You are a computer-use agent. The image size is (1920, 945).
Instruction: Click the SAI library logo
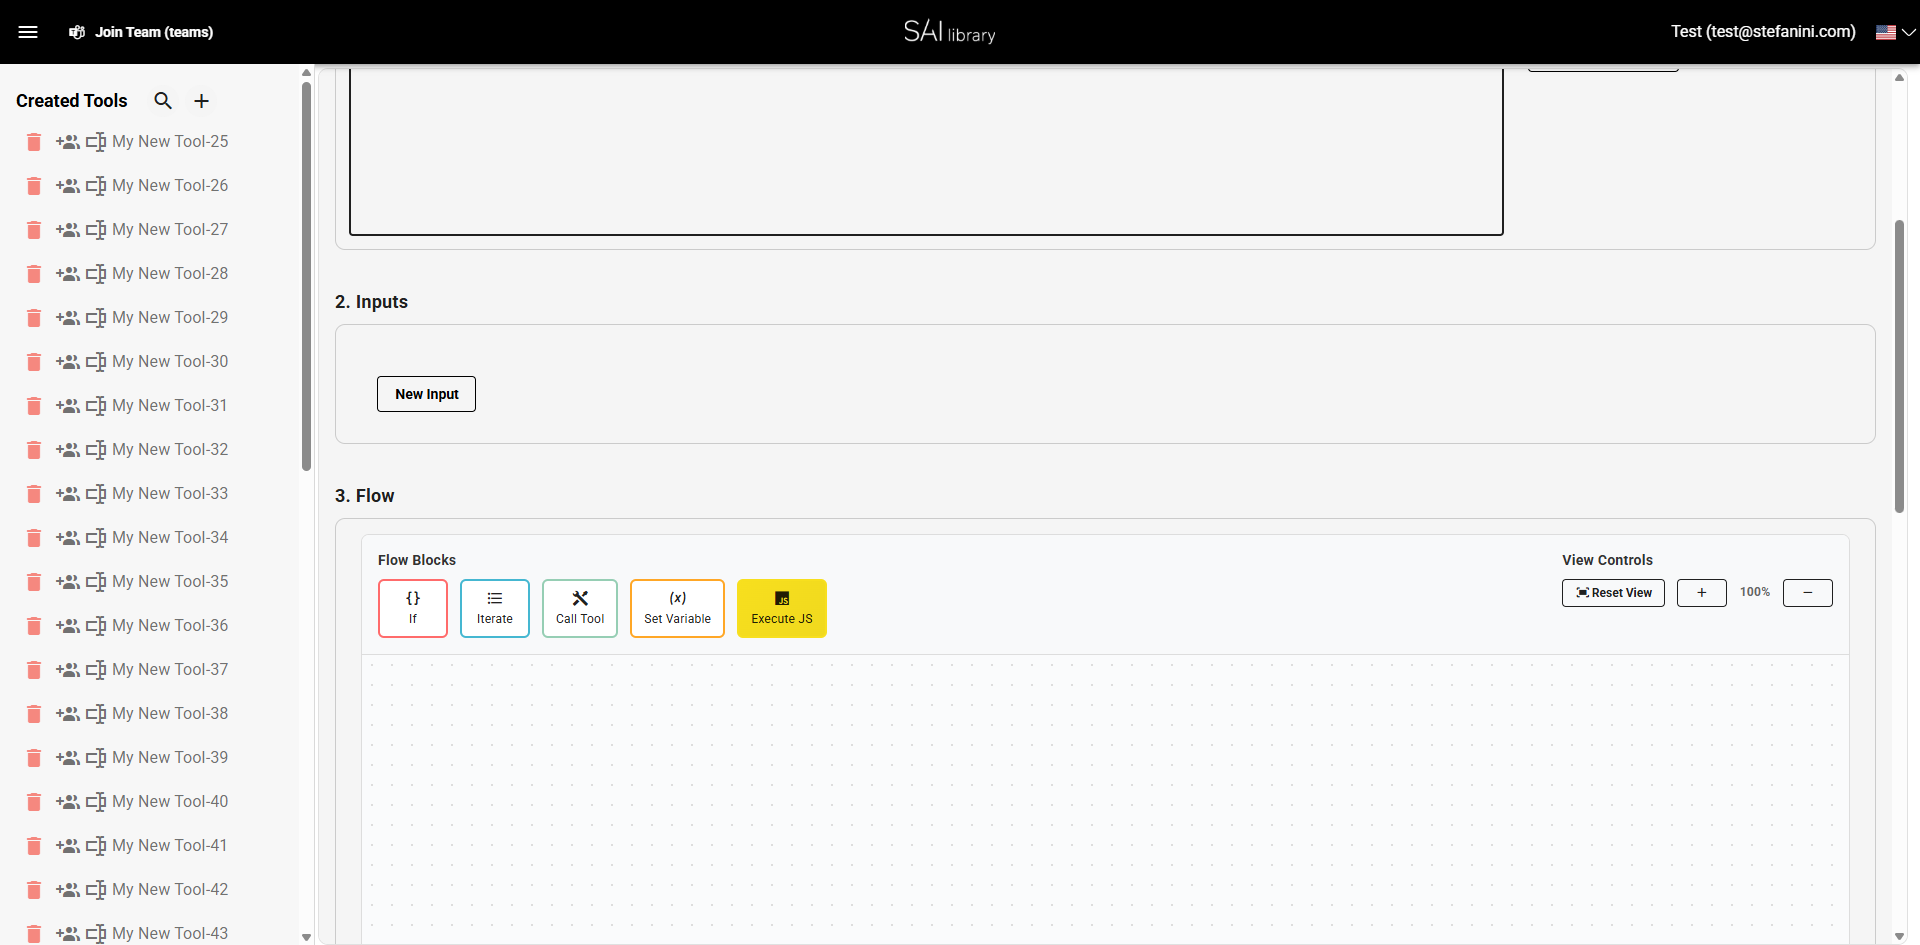[950, 32]
